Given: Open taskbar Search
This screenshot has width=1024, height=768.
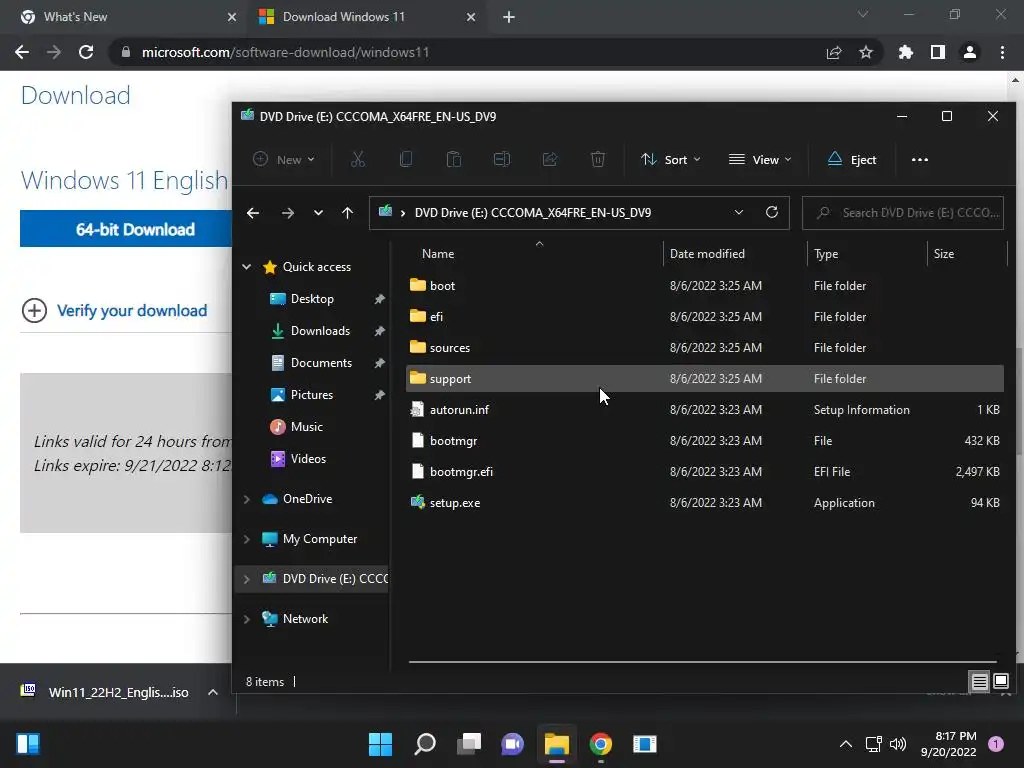Looking at the screenshot, I should coord(424,744).
